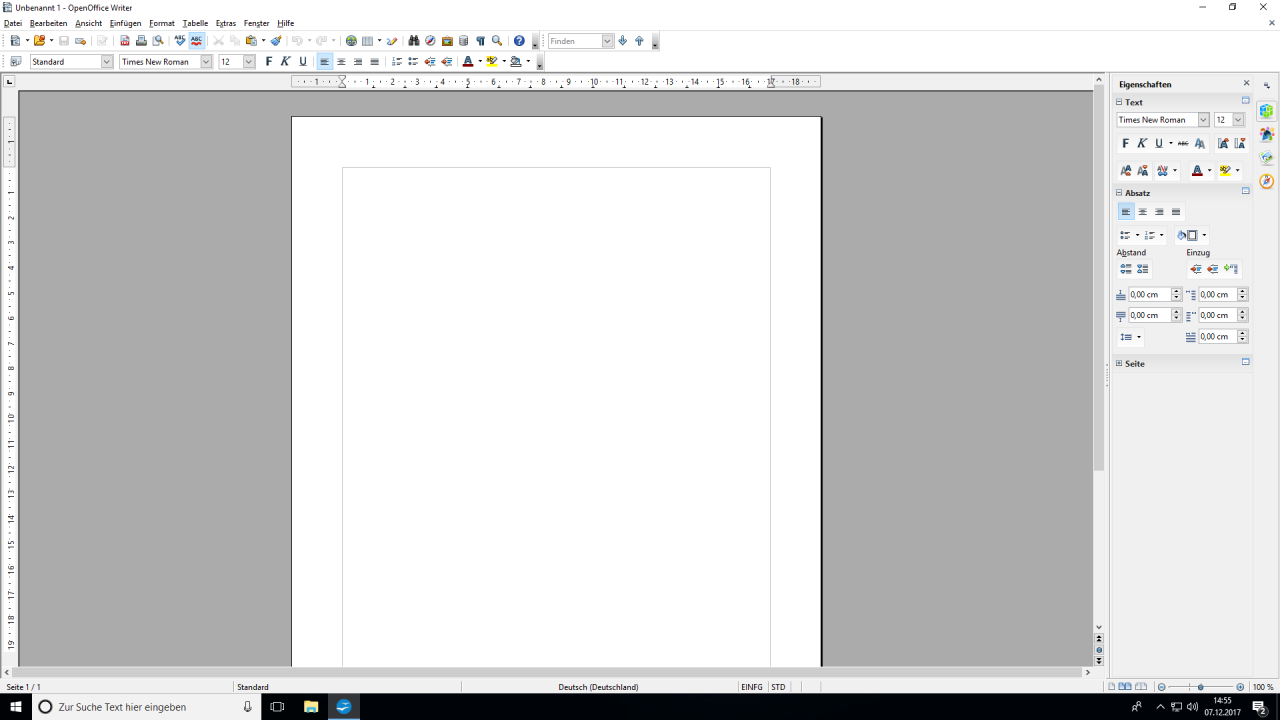Click the zoom slider handle in status bar
The height and width of the screenshot is (720, 1280).
click(1201, 687)
